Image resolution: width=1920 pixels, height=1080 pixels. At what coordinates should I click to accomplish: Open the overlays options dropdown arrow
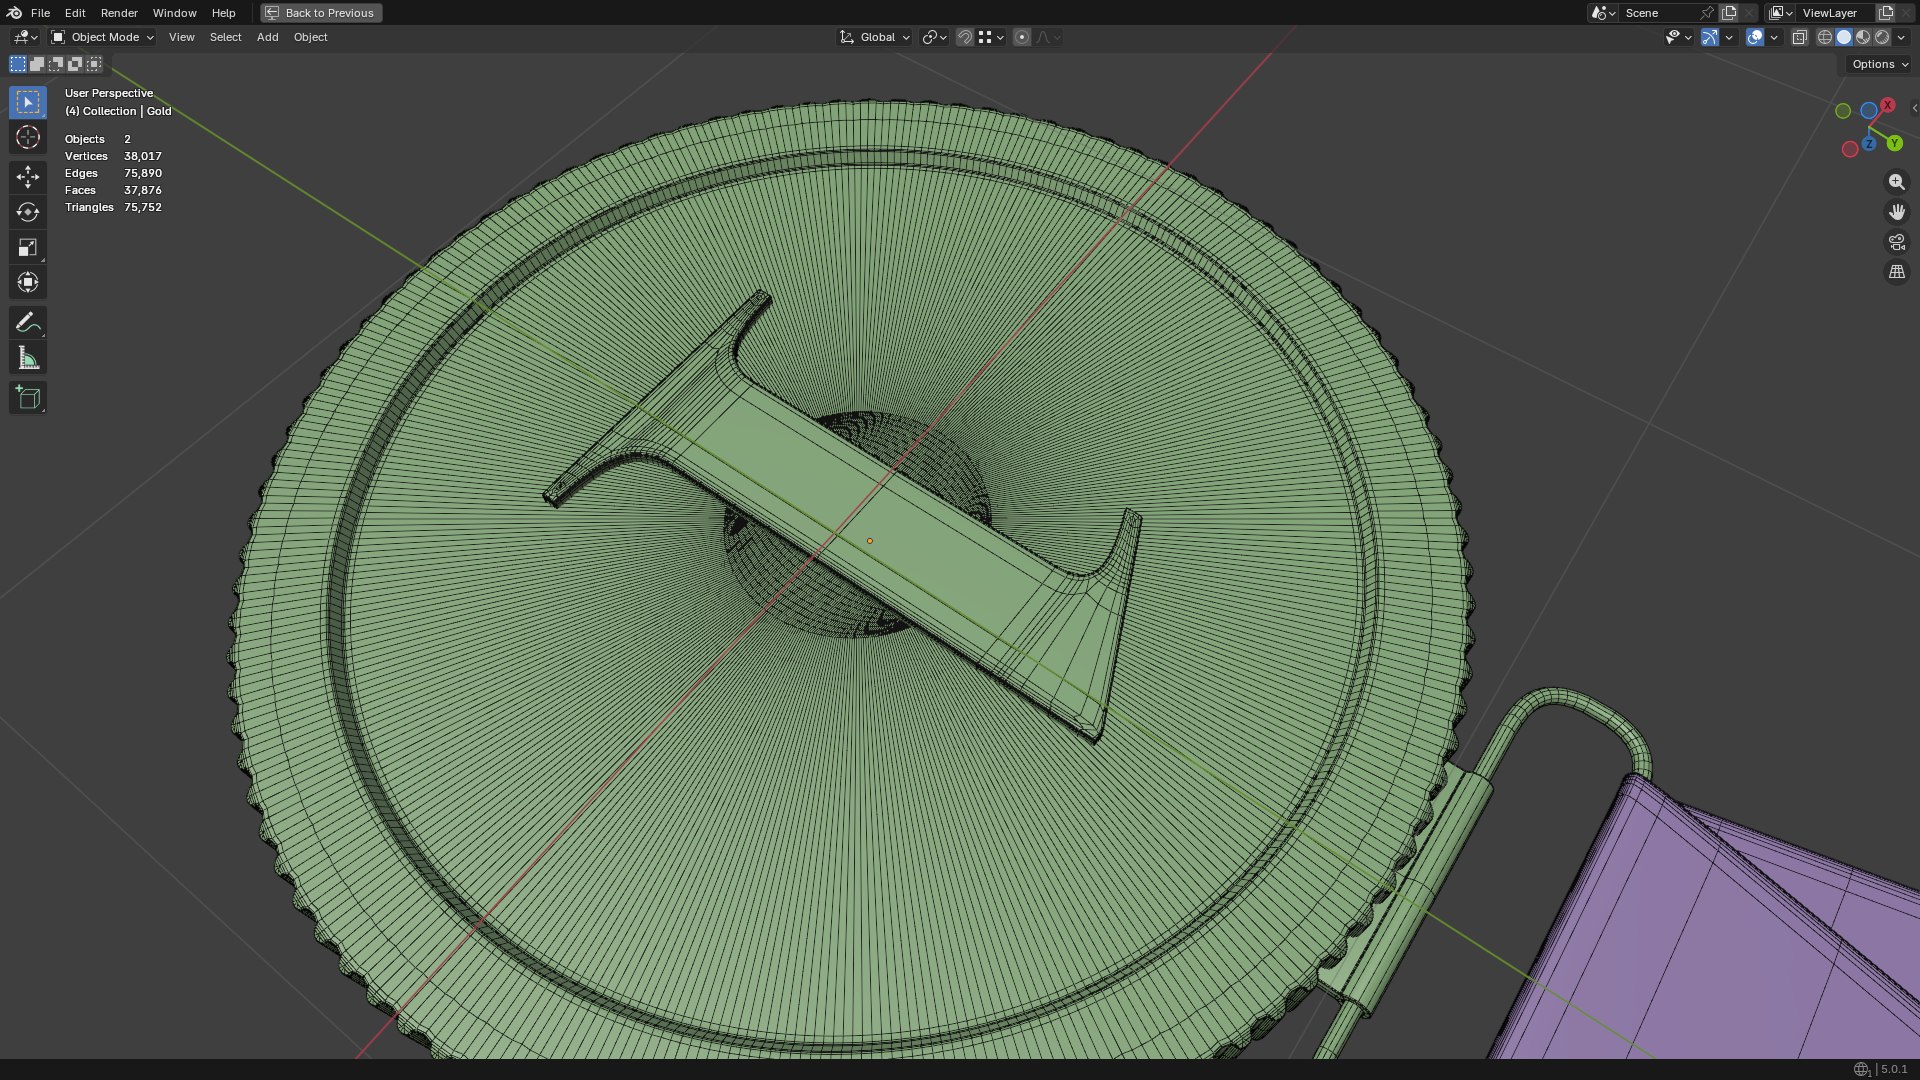pos(1774,37)
